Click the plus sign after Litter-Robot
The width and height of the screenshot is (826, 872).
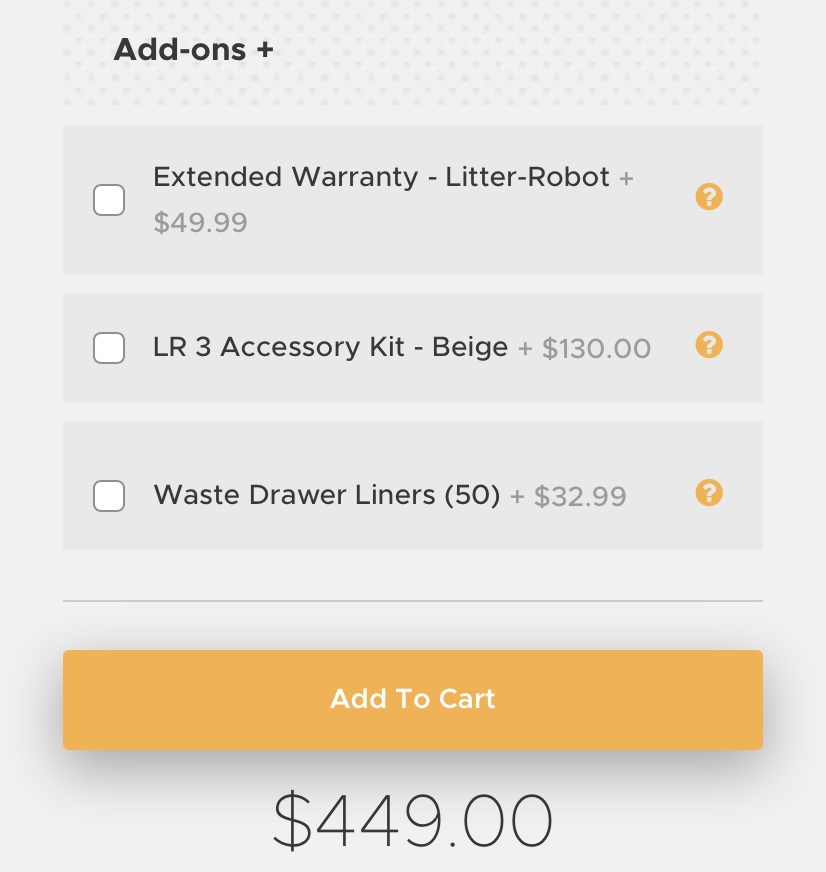(626, 178)
